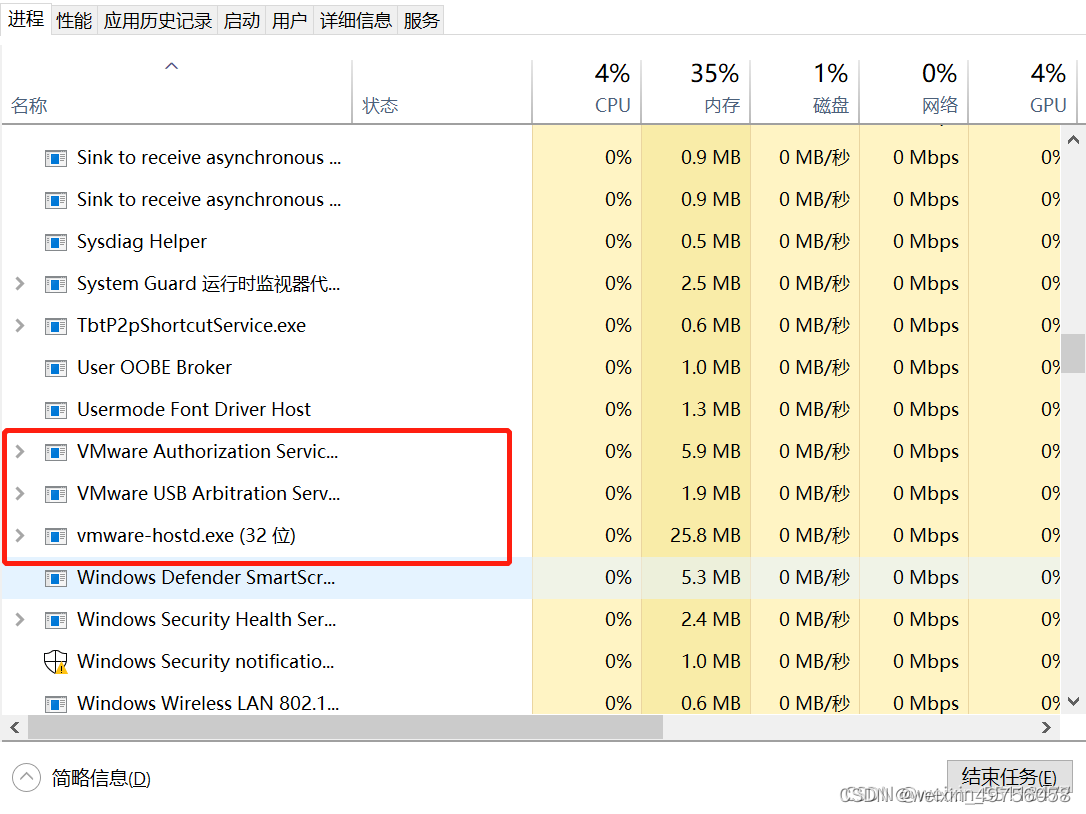Sort by the CPU column header

587,91
